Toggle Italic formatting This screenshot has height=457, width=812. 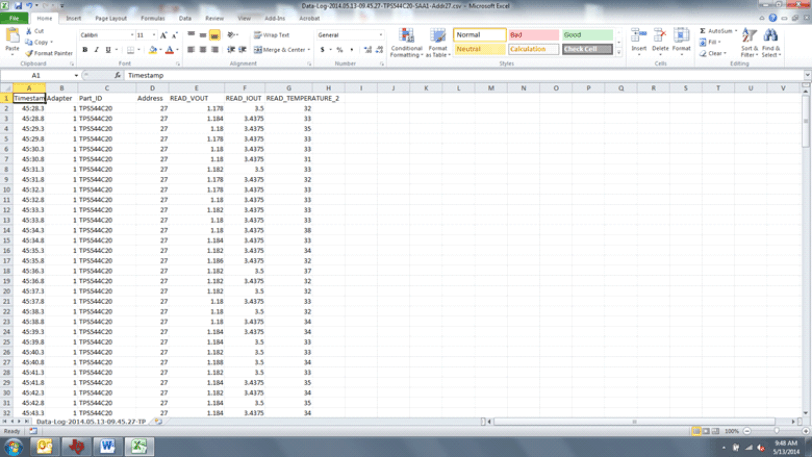97,50
